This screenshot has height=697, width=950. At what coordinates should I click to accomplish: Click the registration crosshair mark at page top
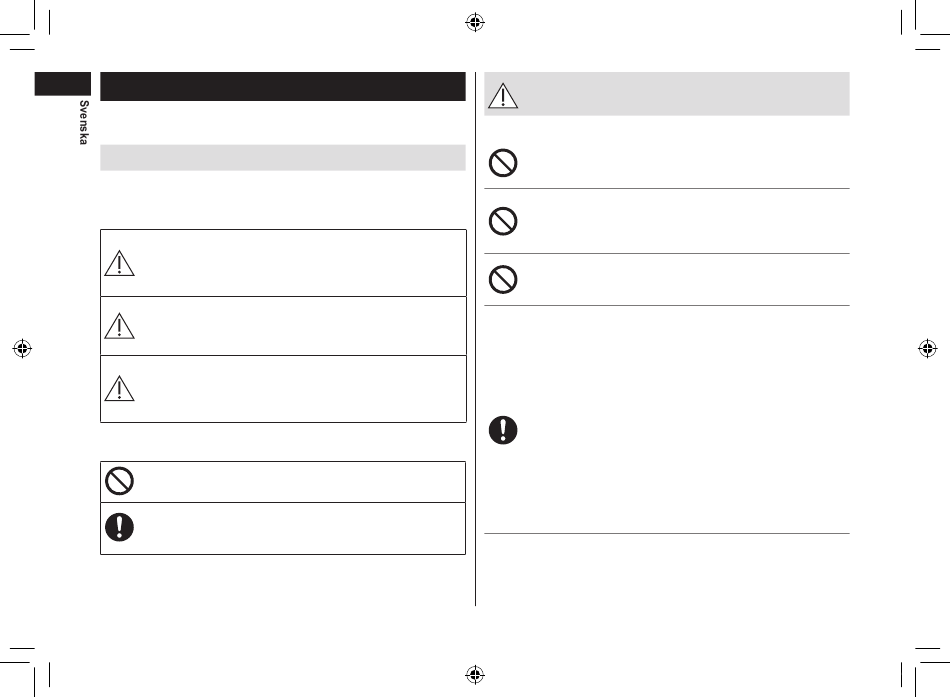point(475,22)
